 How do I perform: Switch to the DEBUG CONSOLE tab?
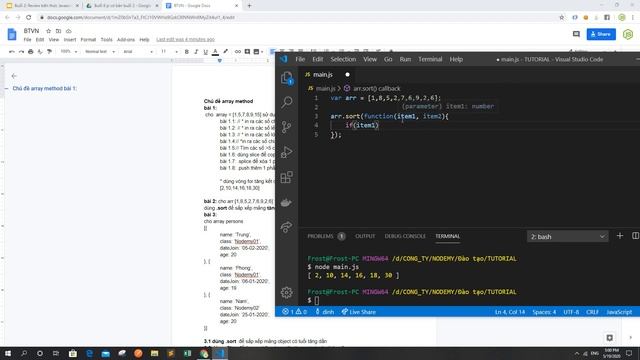405,236
